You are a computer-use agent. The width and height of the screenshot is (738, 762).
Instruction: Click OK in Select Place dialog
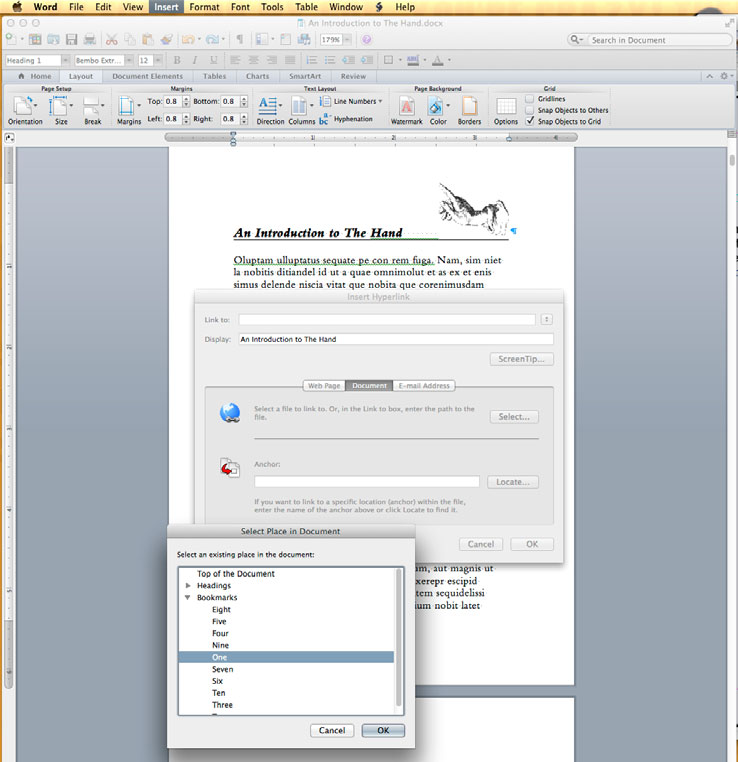(x=382, y=731)
